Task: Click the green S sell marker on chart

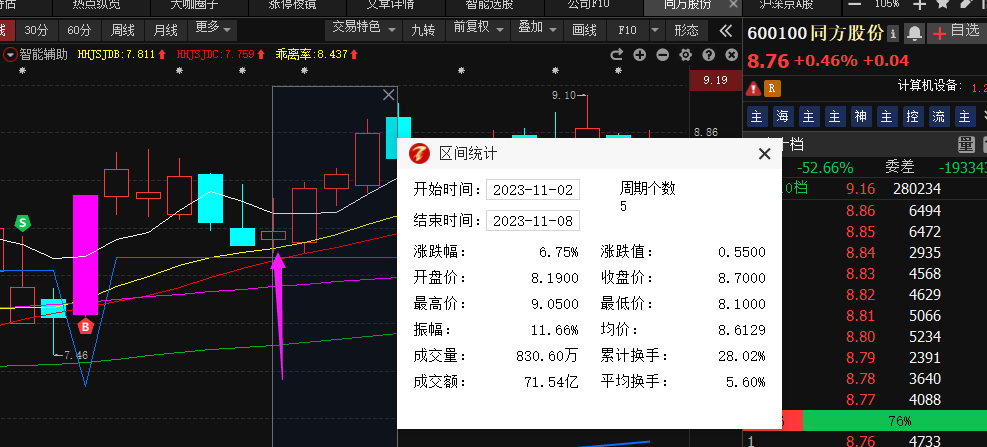Action: (23, 222)
